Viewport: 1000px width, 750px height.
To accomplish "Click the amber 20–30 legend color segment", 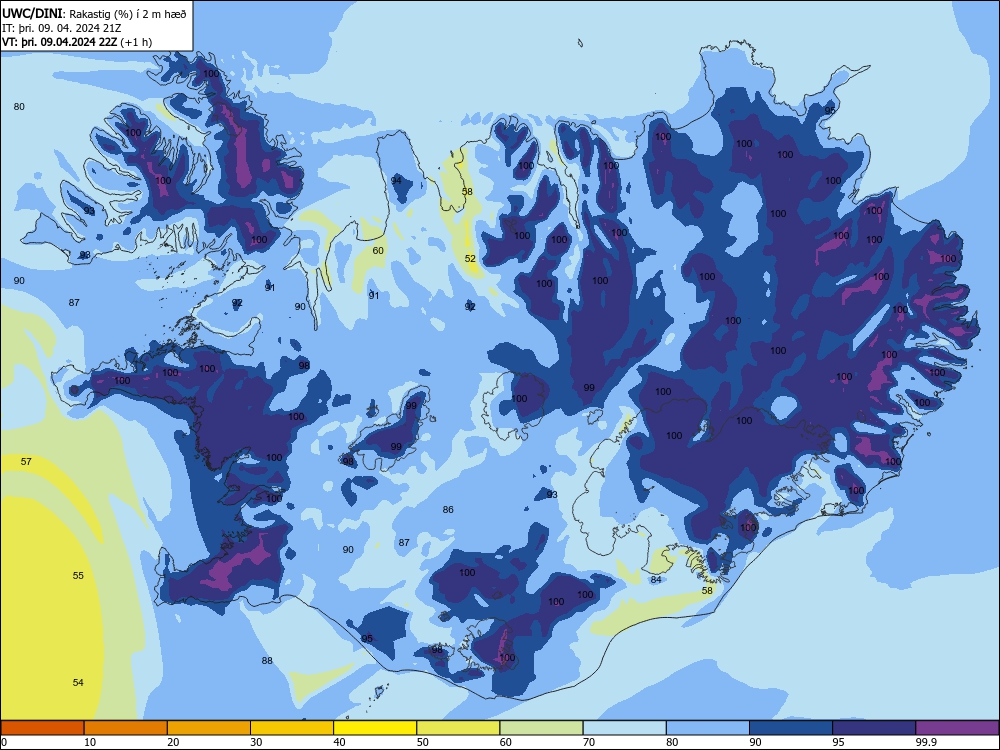I will click(x=209, y=728).
